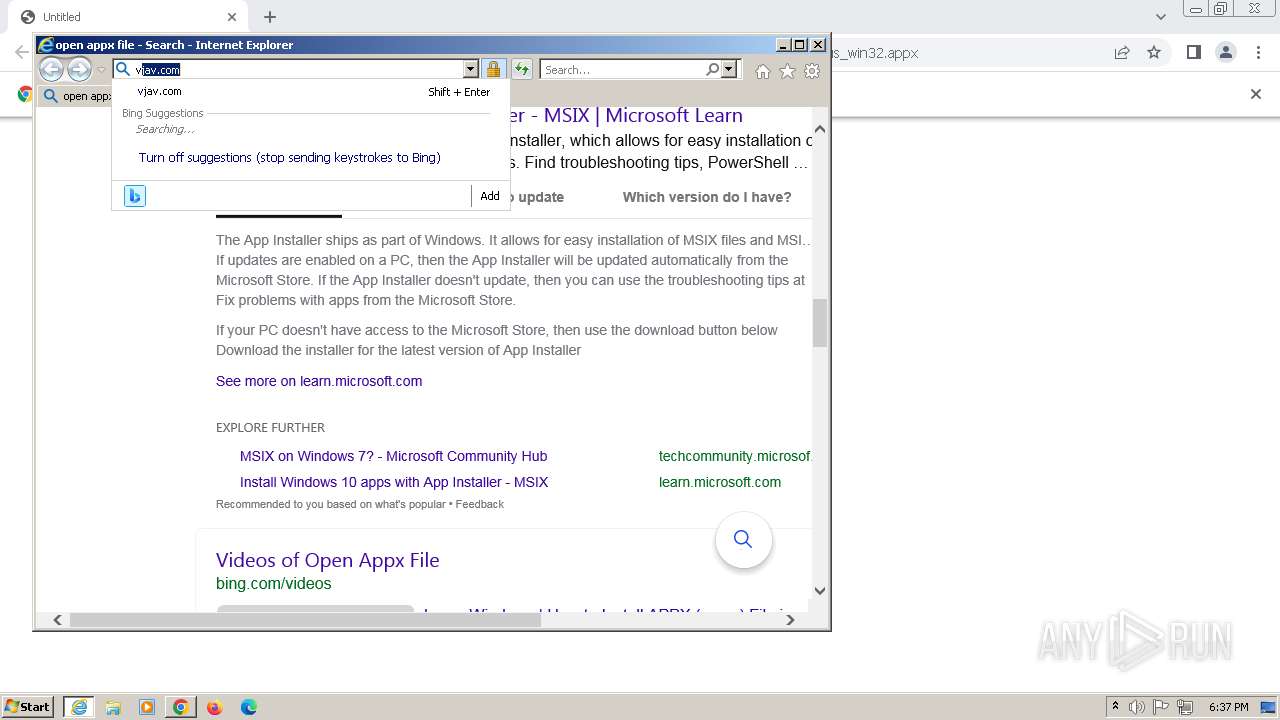Click IE vertical scrollbar thumb

pyautogui.click(x=820, y=322)
